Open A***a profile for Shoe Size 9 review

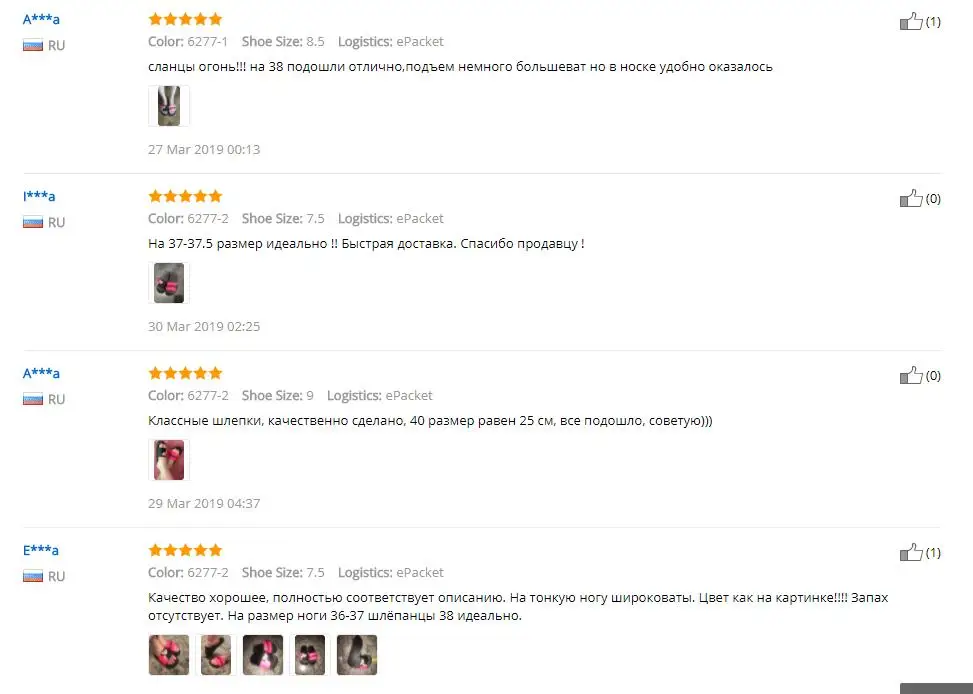click(41, 373)
